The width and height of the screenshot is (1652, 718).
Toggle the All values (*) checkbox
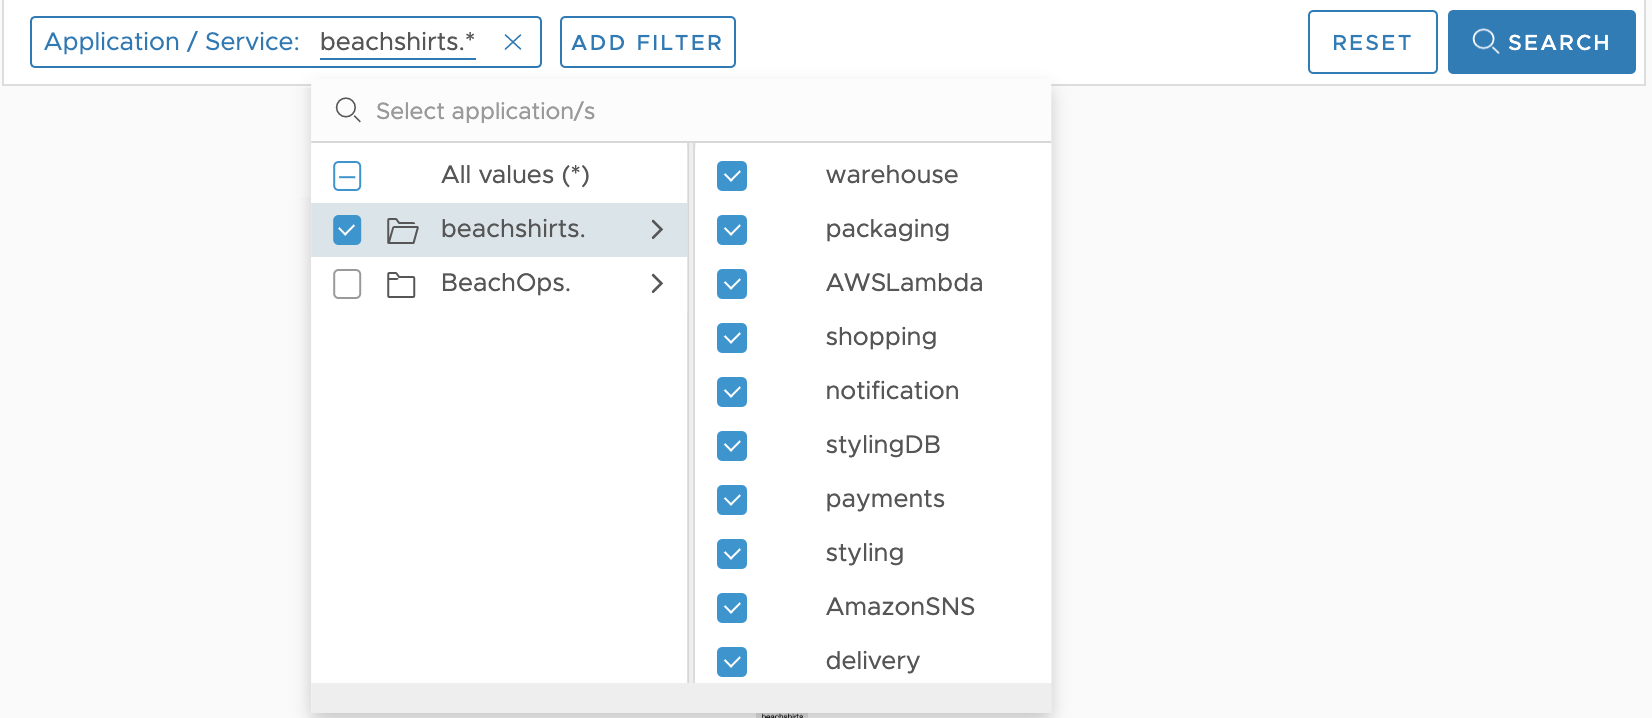[347, 176]
